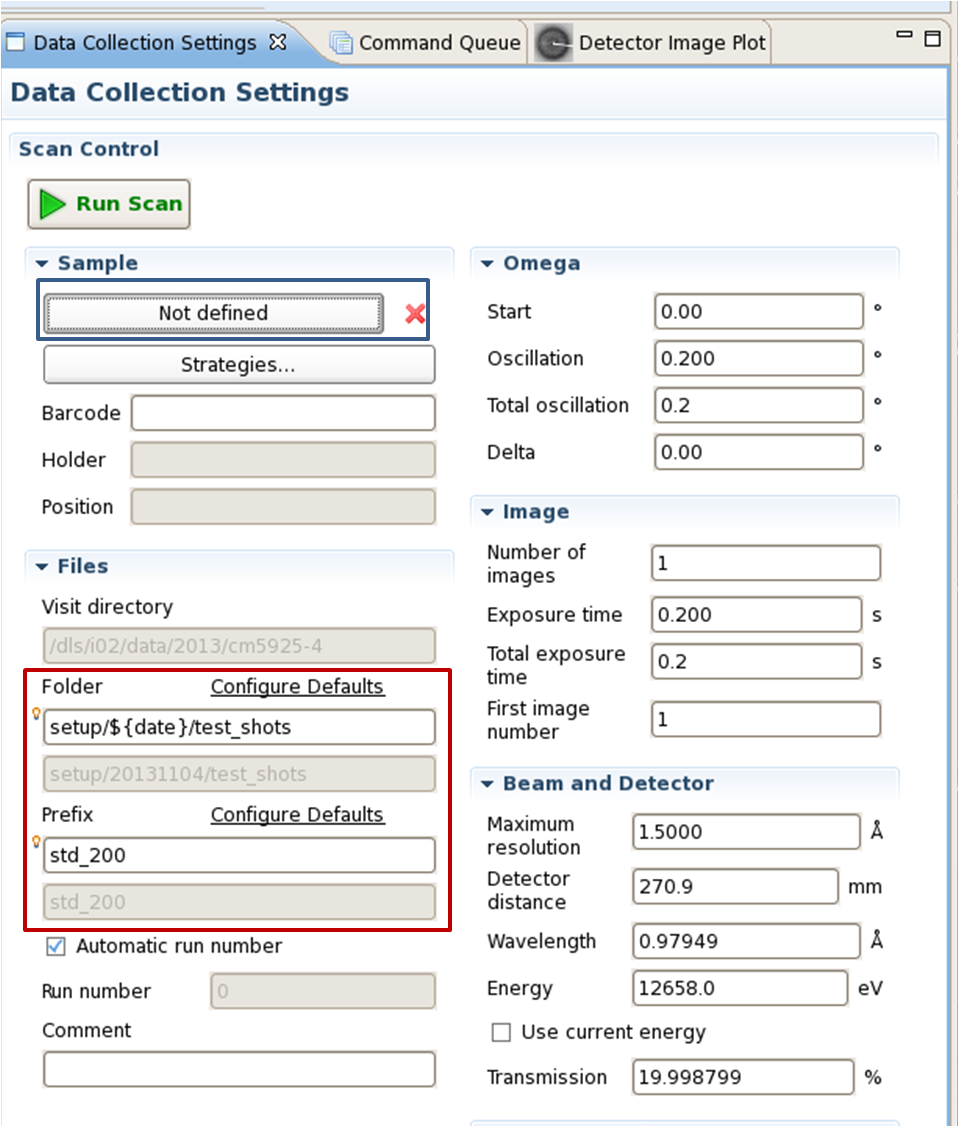Click the Prefix field lightbulb hint icon

(x=37, y=842)
